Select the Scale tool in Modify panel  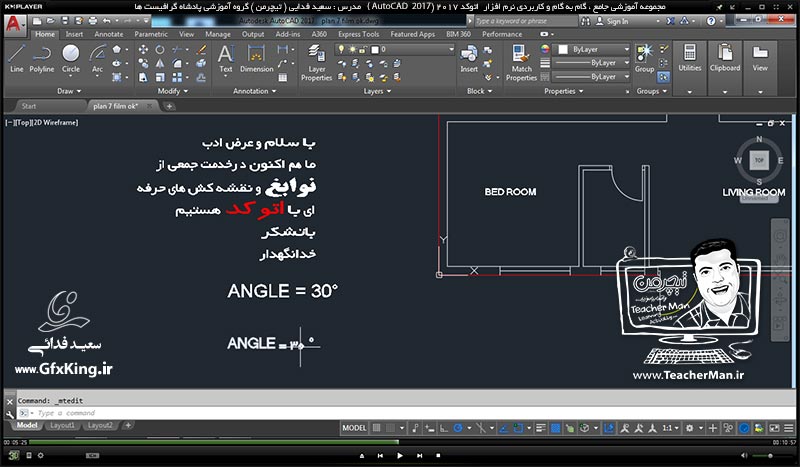click(160, 78)
